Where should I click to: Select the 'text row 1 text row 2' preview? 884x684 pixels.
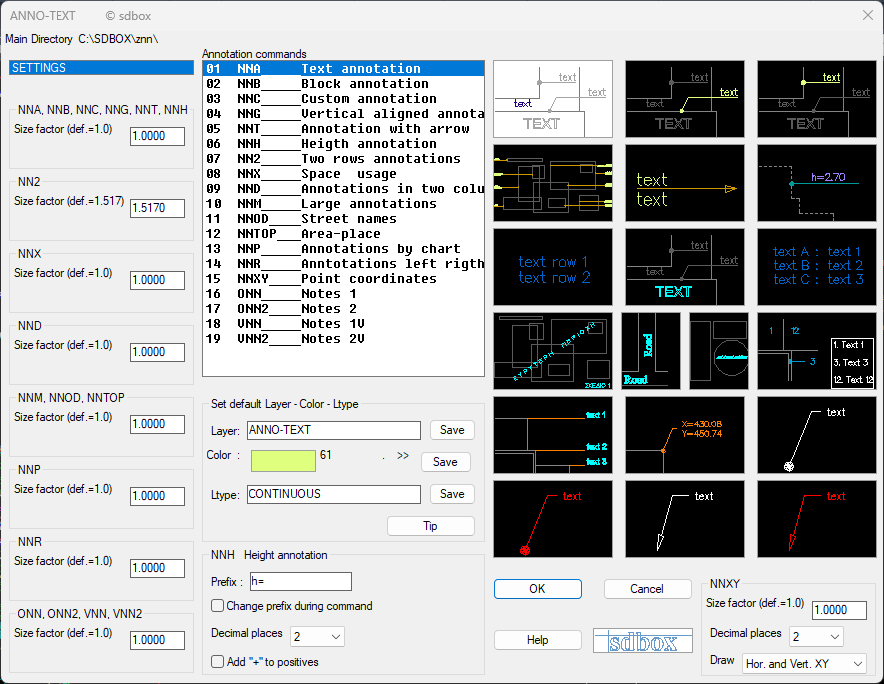pyautogui.click(x=552, y=267)
